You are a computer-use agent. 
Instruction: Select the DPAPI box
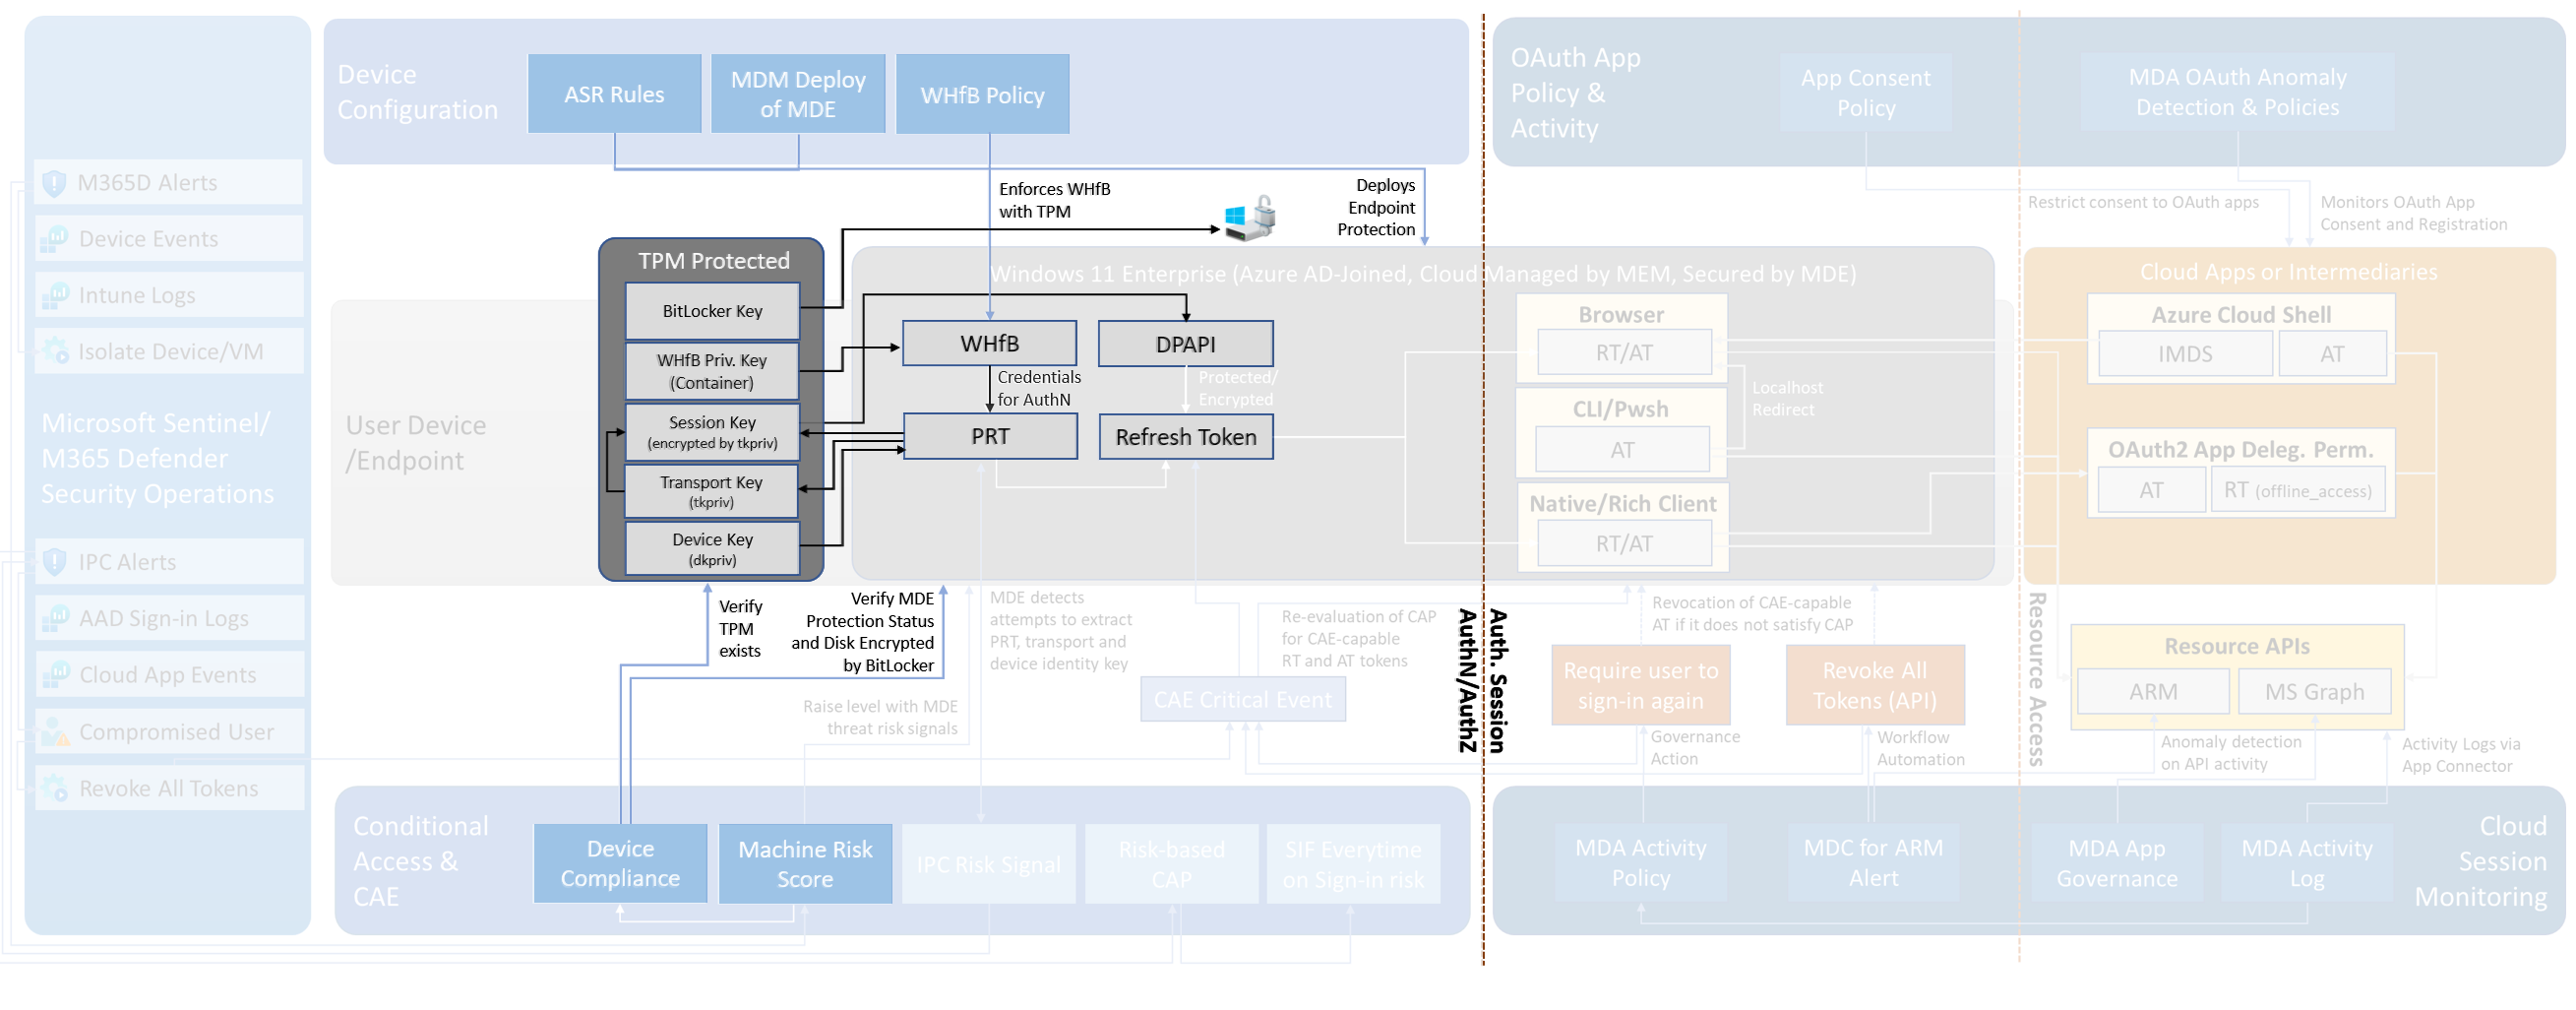(1186, 344)
